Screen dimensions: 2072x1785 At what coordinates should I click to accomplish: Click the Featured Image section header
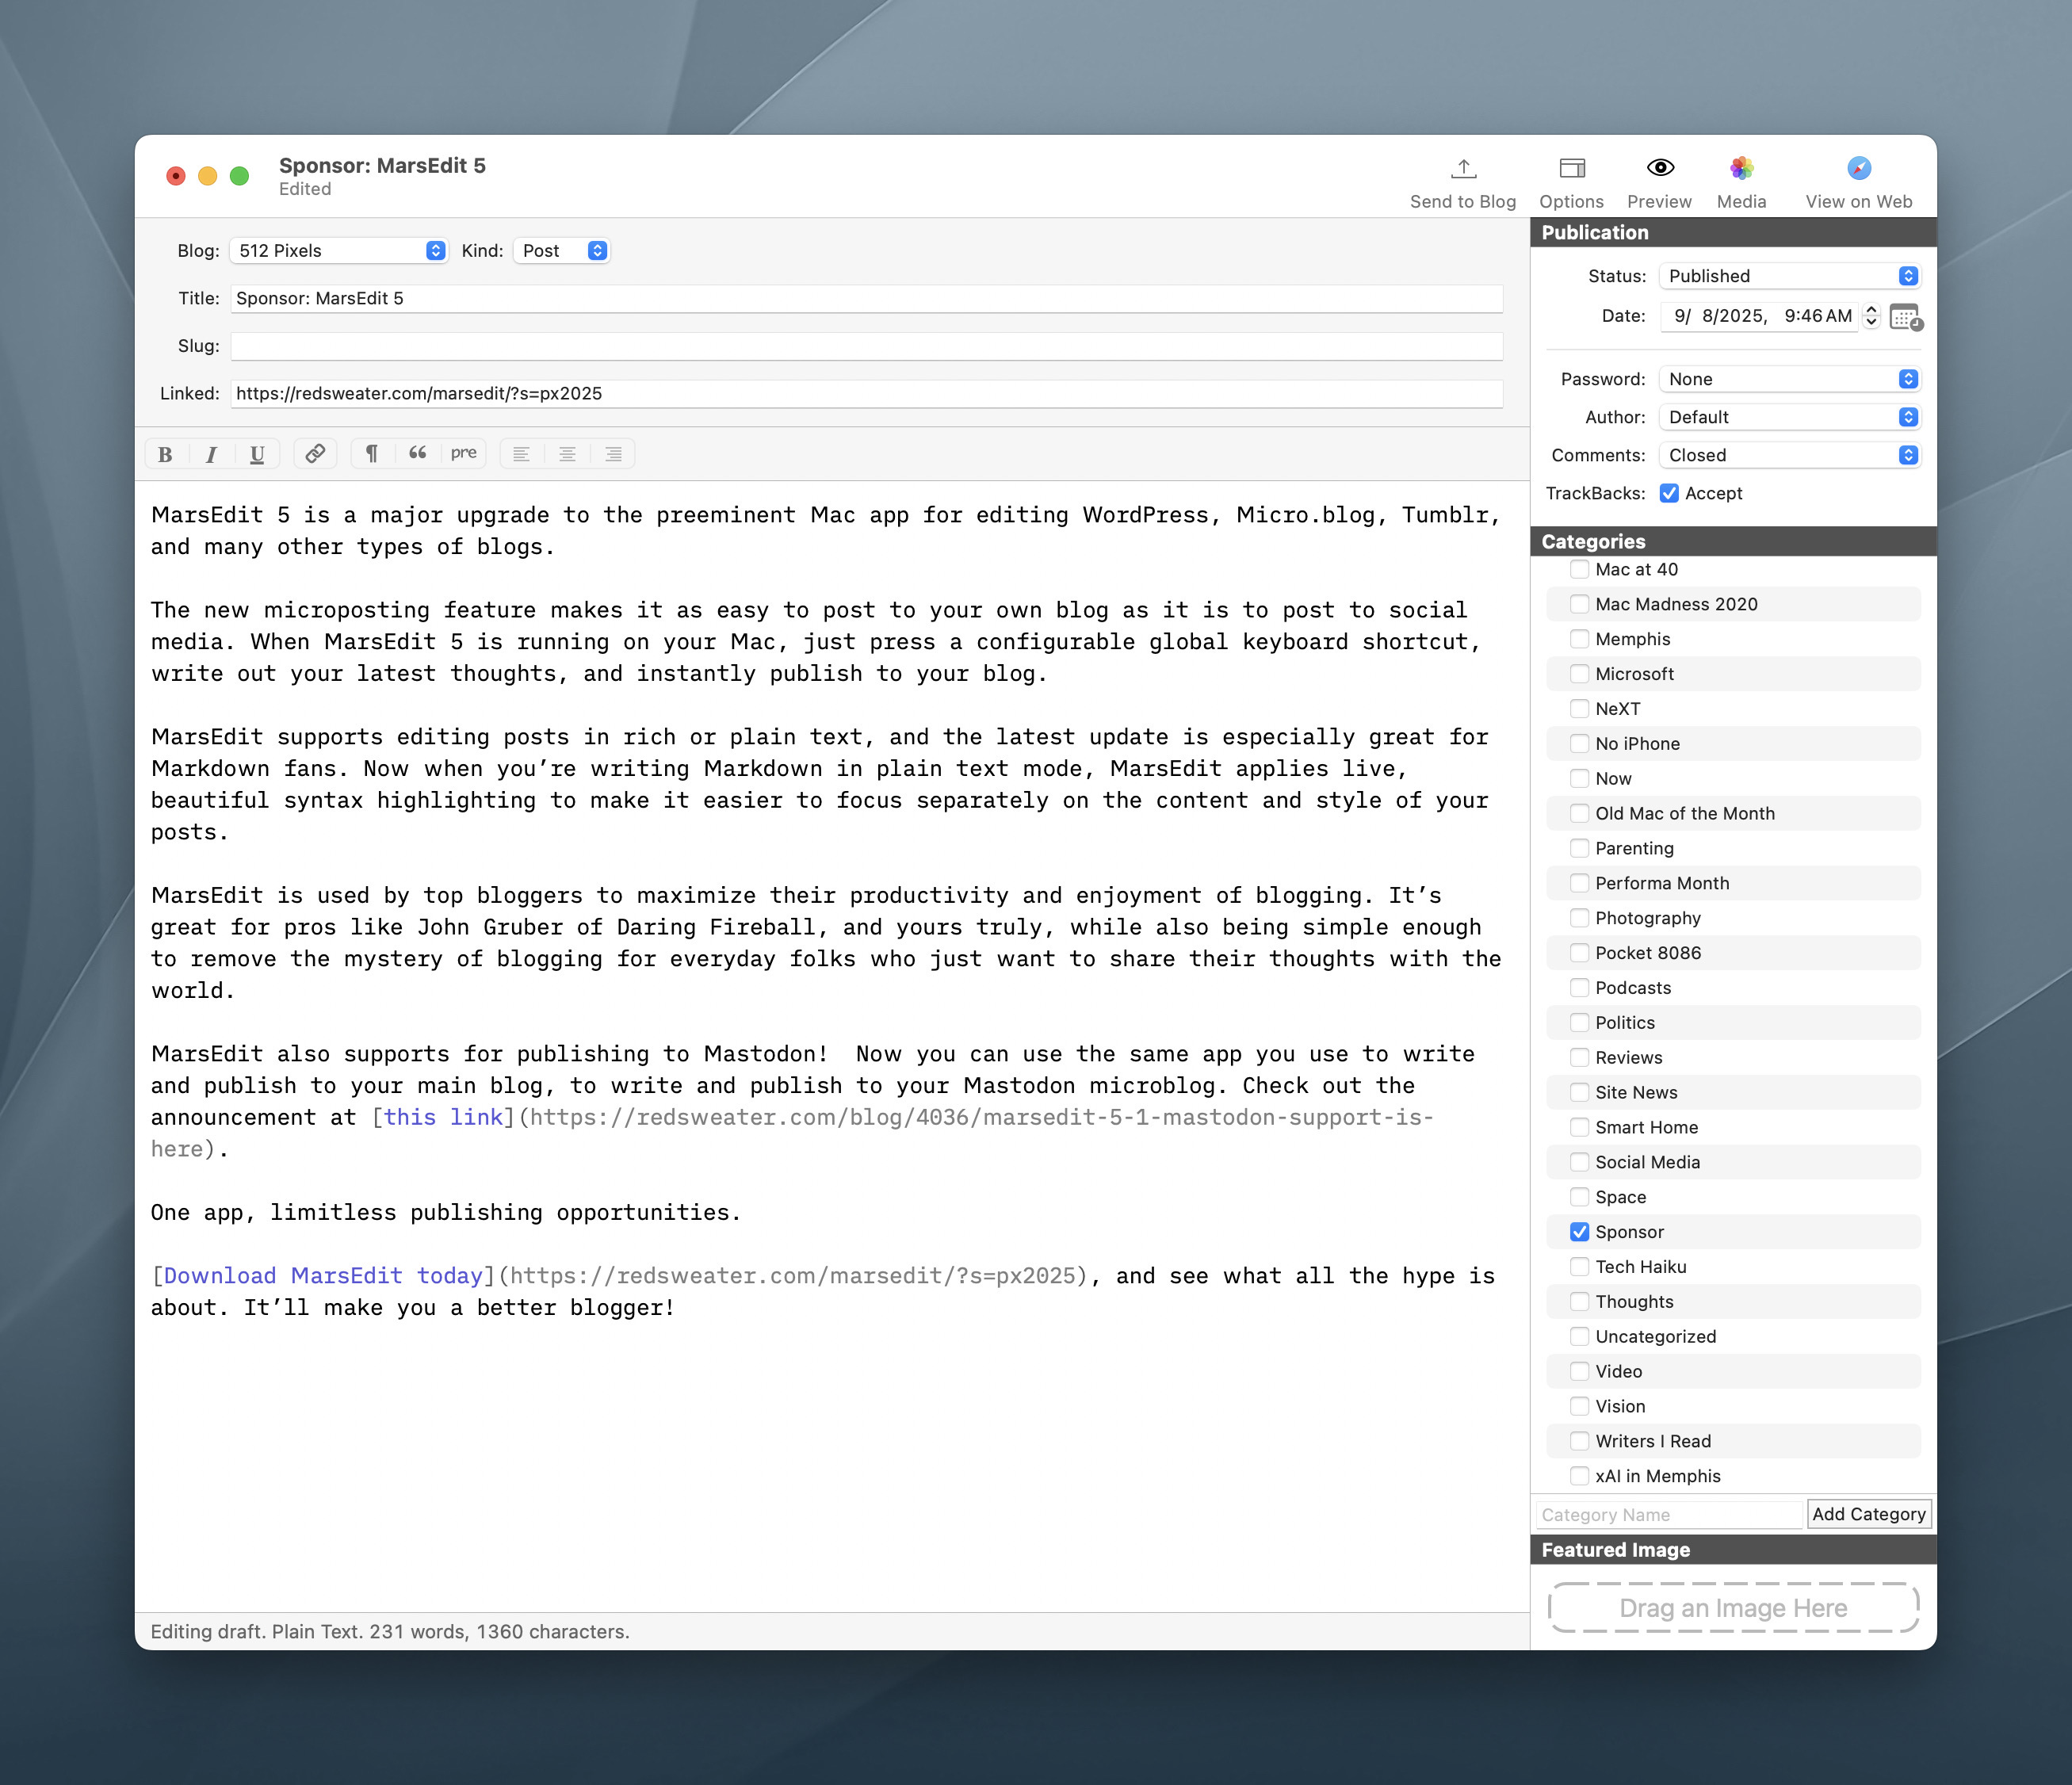tap(1733, 1550)
